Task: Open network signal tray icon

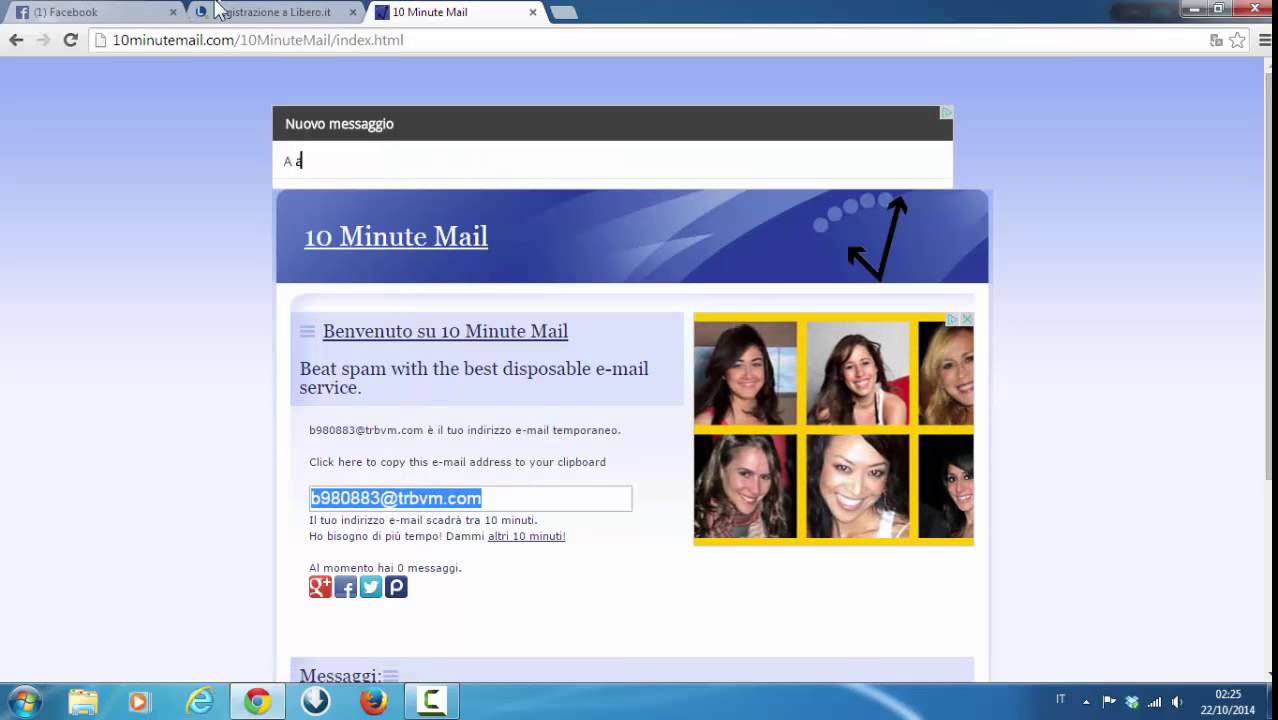Action: pos(1155,702)
